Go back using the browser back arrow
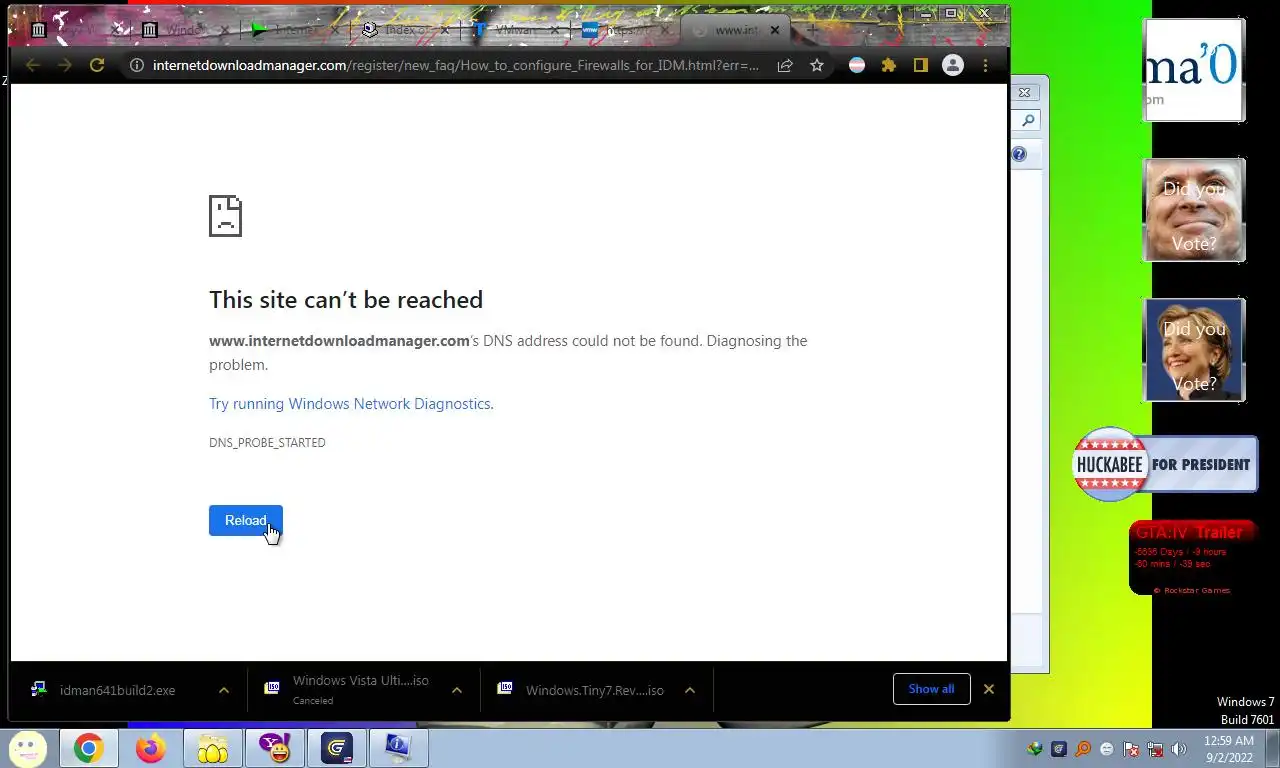 33,65
